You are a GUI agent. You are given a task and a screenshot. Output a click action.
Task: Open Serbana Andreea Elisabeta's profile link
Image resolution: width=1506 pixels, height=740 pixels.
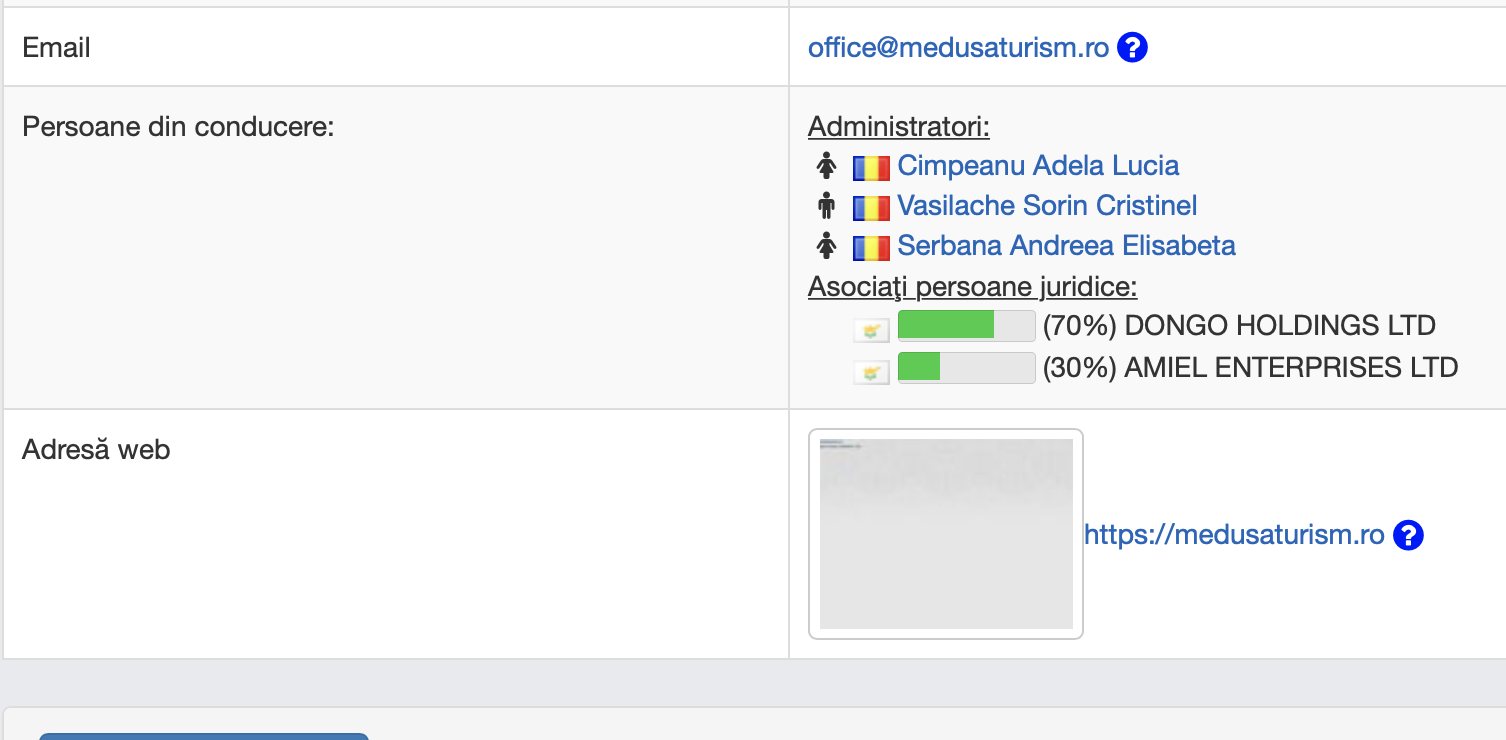click(1066, 245)
